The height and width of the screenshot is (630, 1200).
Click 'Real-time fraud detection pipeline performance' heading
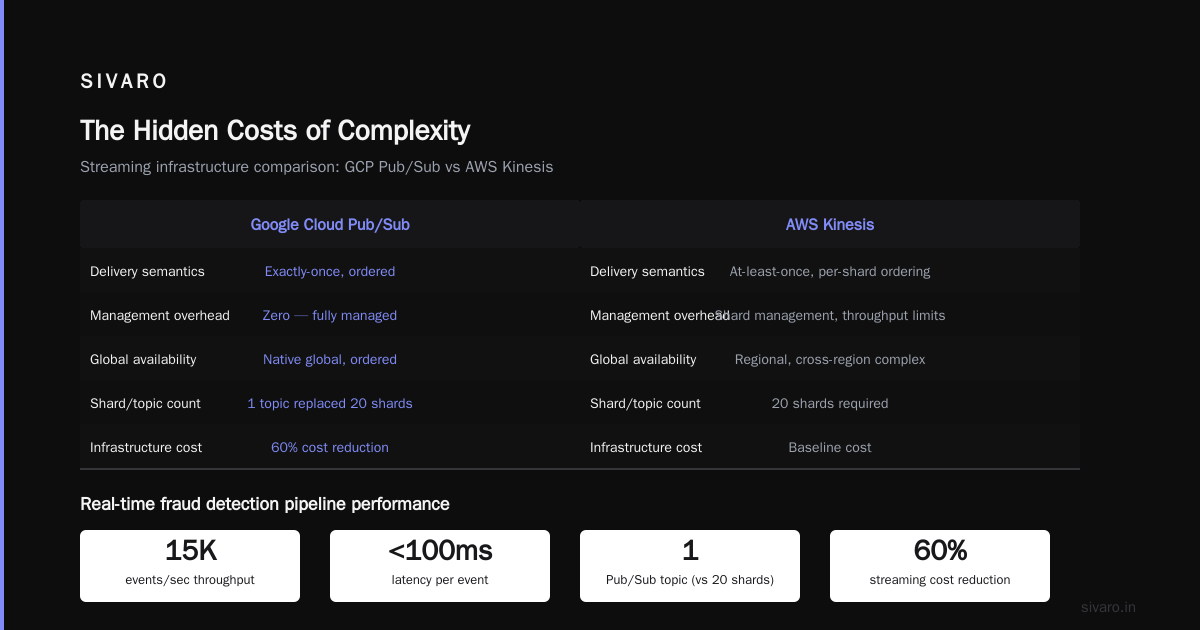265,504
